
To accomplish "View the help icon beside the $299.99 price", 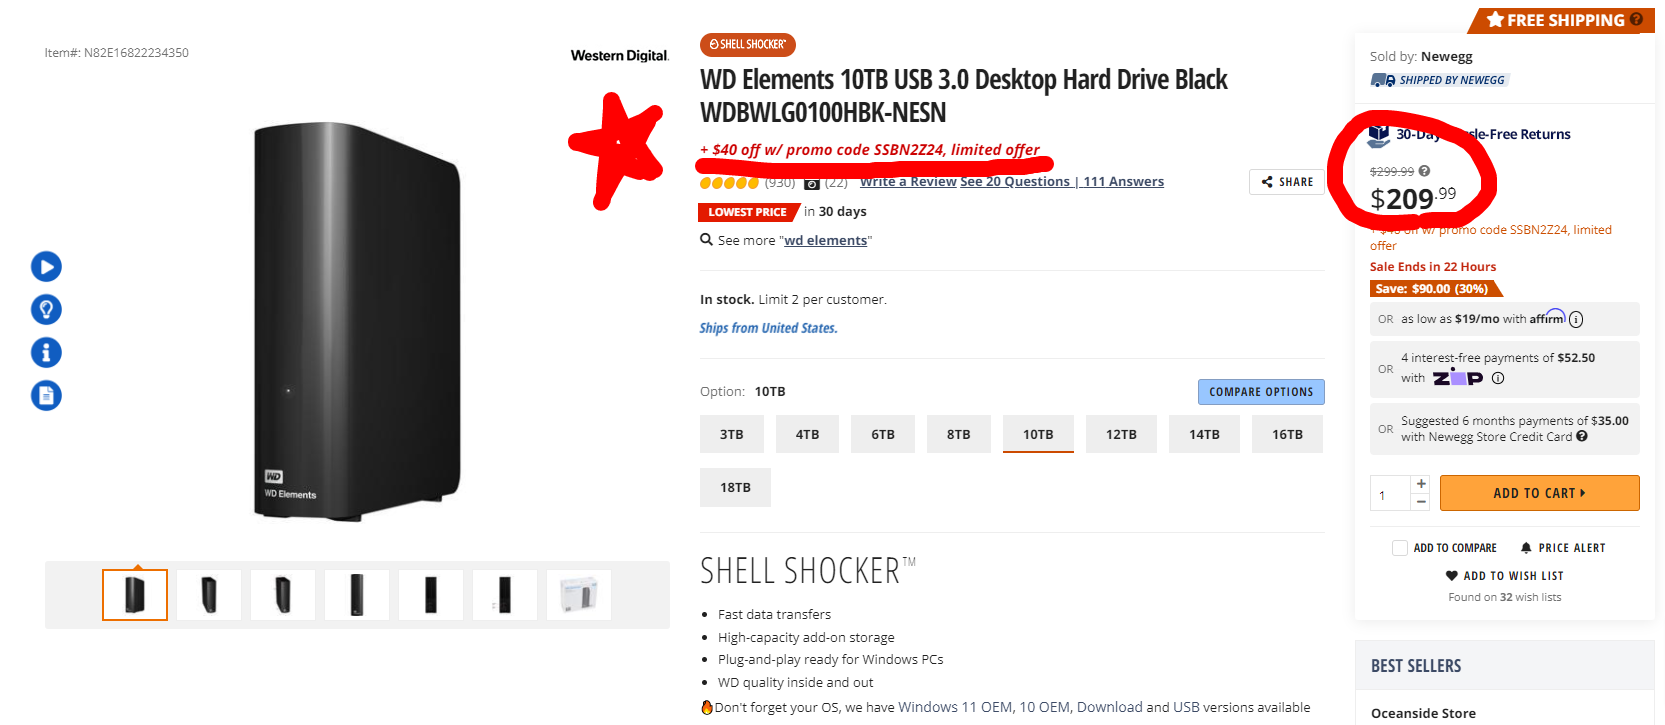I will 1424,171.
